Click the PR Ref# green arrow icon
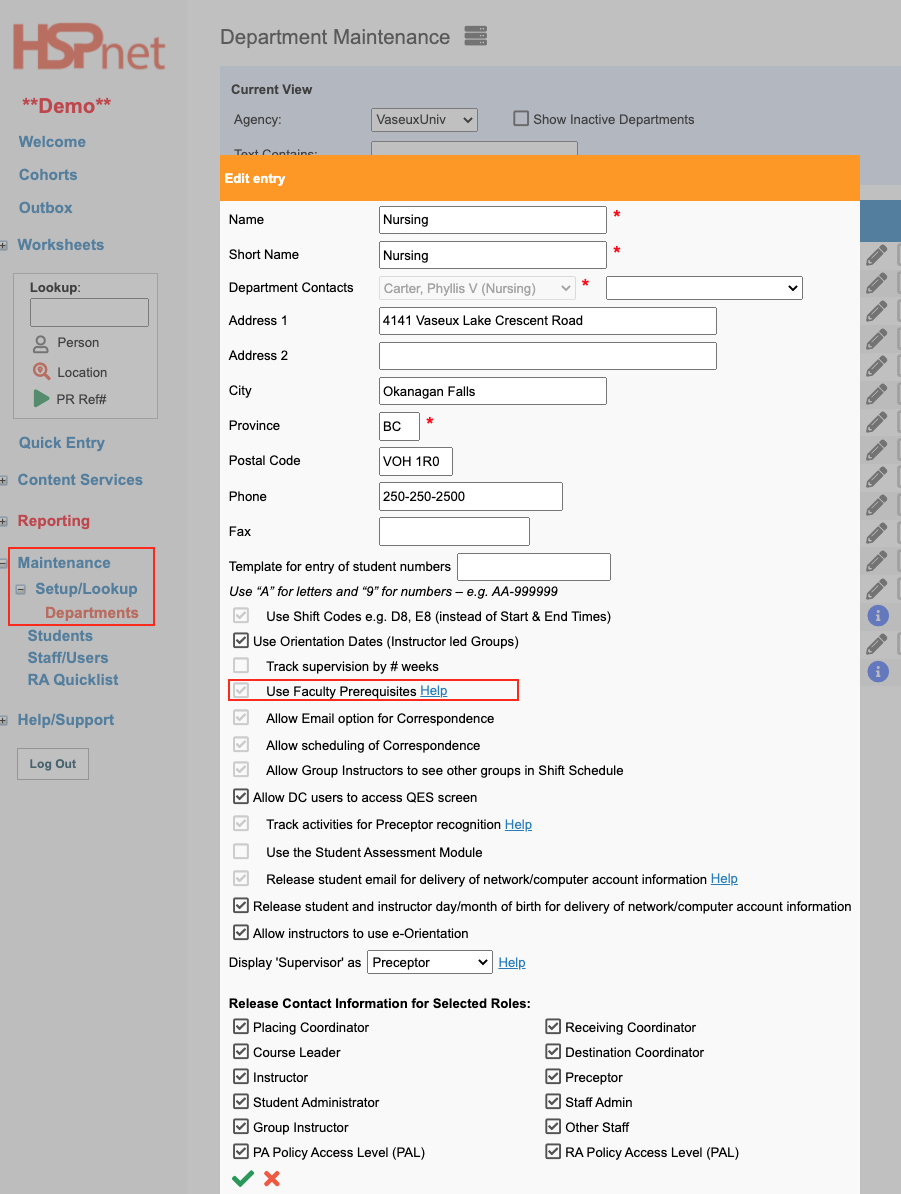The image size is (901, 1194). click(x=41, y=398)
